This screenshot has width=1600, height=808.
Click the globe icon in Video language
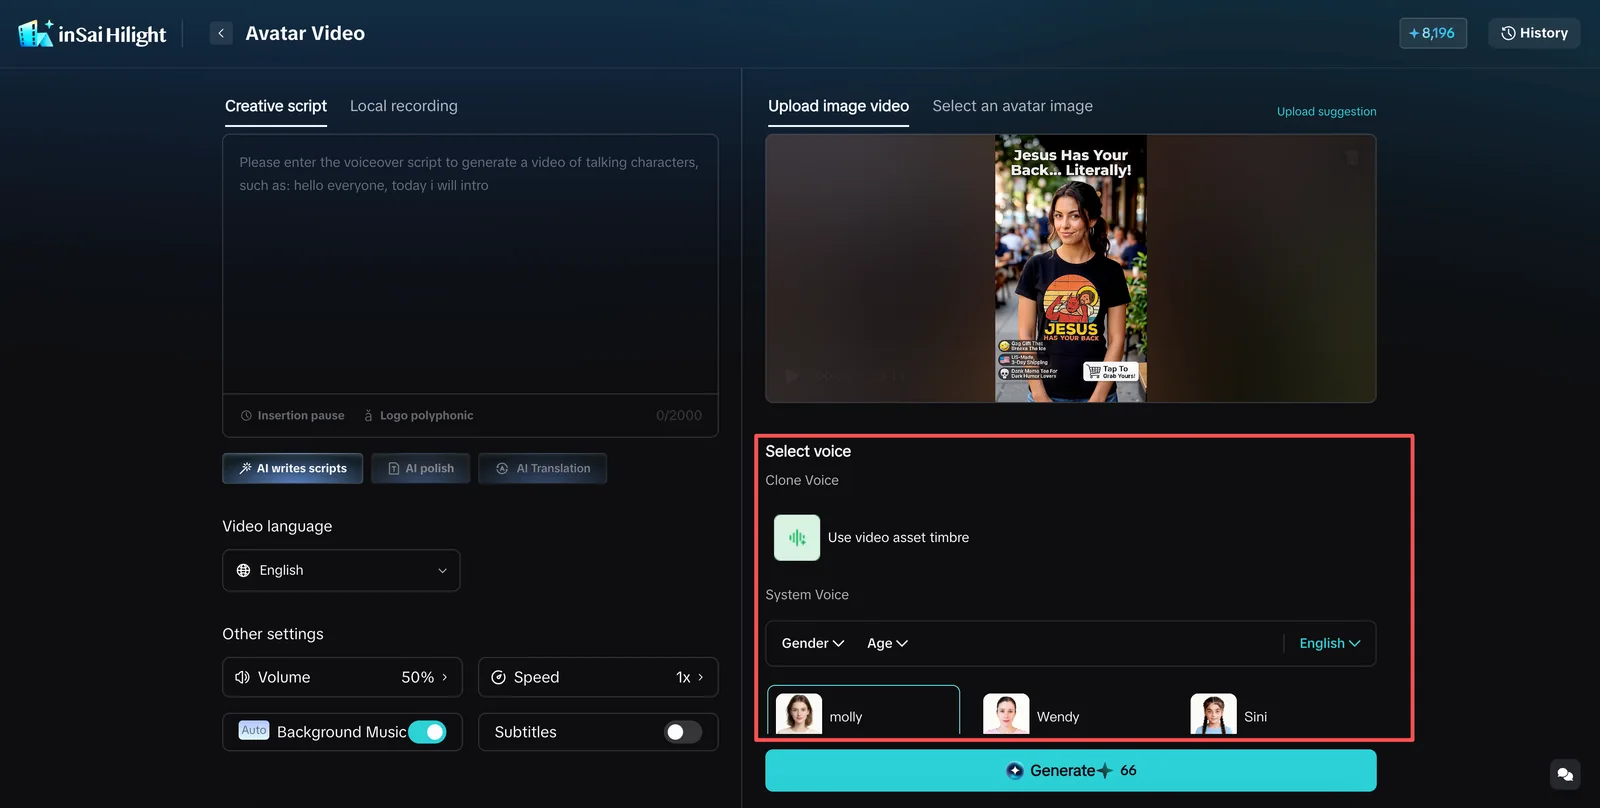click(243, 570)
